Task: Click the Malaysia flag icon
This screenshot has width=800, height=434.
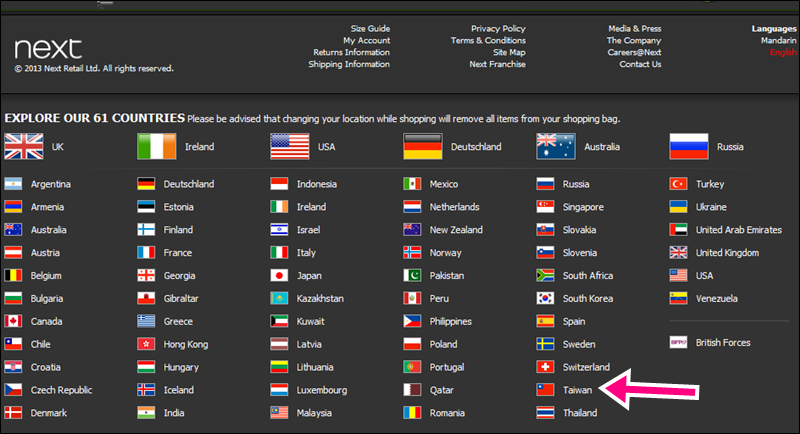Action: click(x=280, y=413)
